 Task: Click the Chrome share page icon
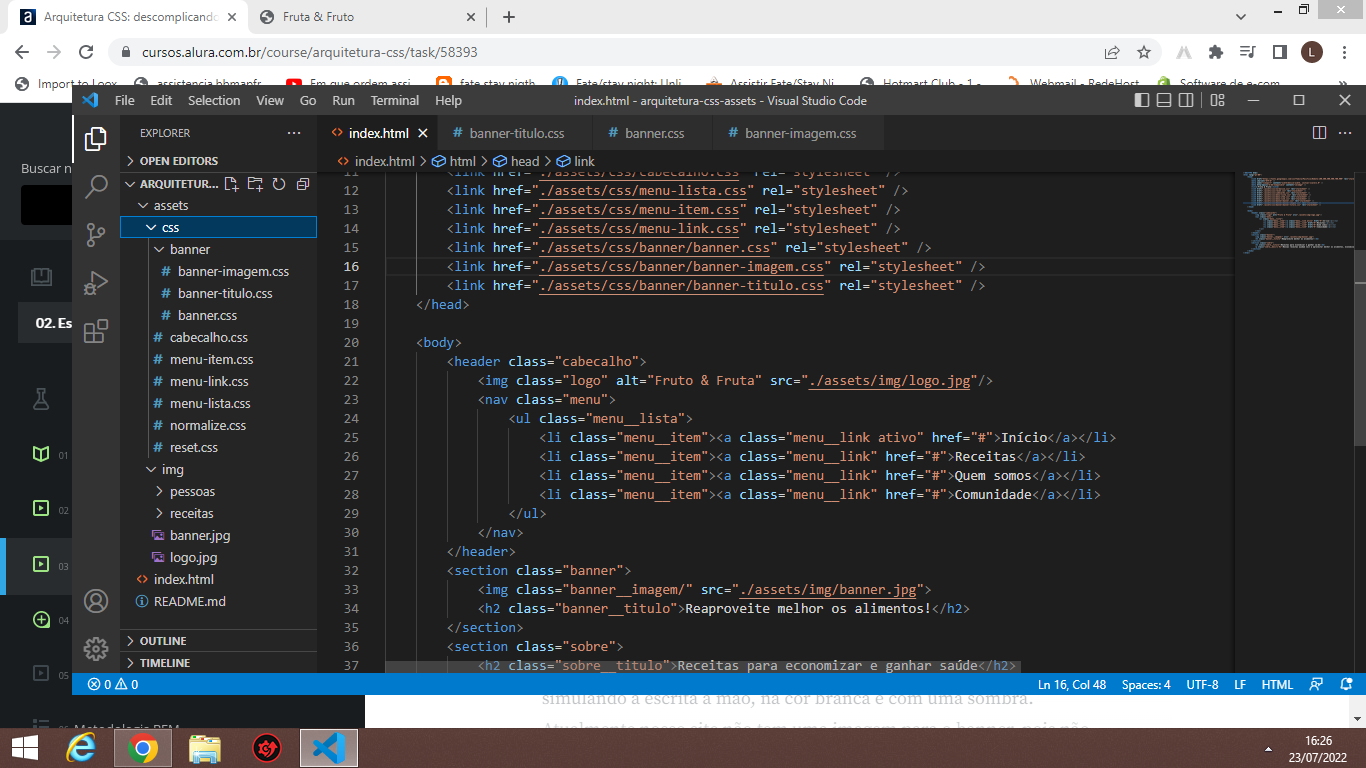click(x=1112, y=52)
